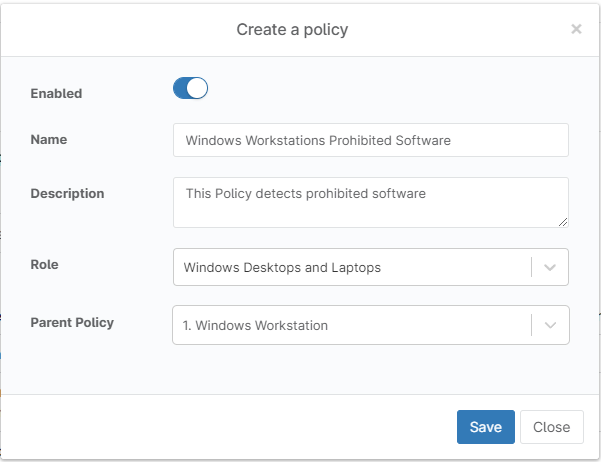Click the Enabled label
The height and width of the screenshot is (462, 601).
coord(56,94)
